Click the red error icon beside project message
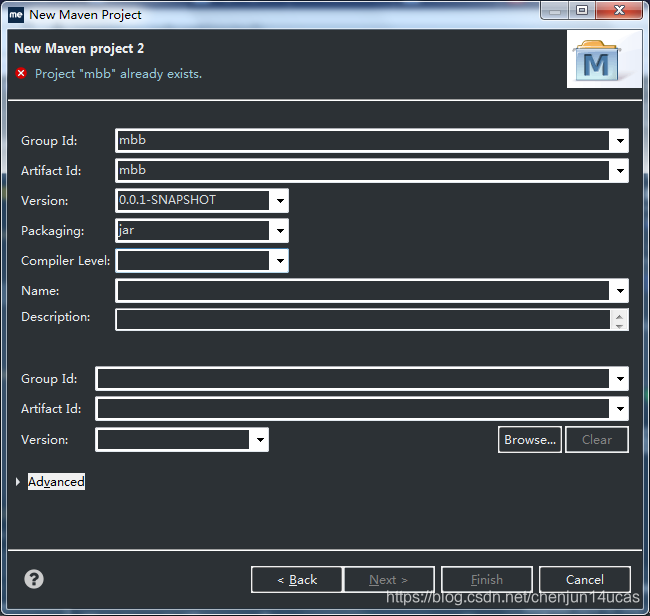650x616 pixels. 21,73
